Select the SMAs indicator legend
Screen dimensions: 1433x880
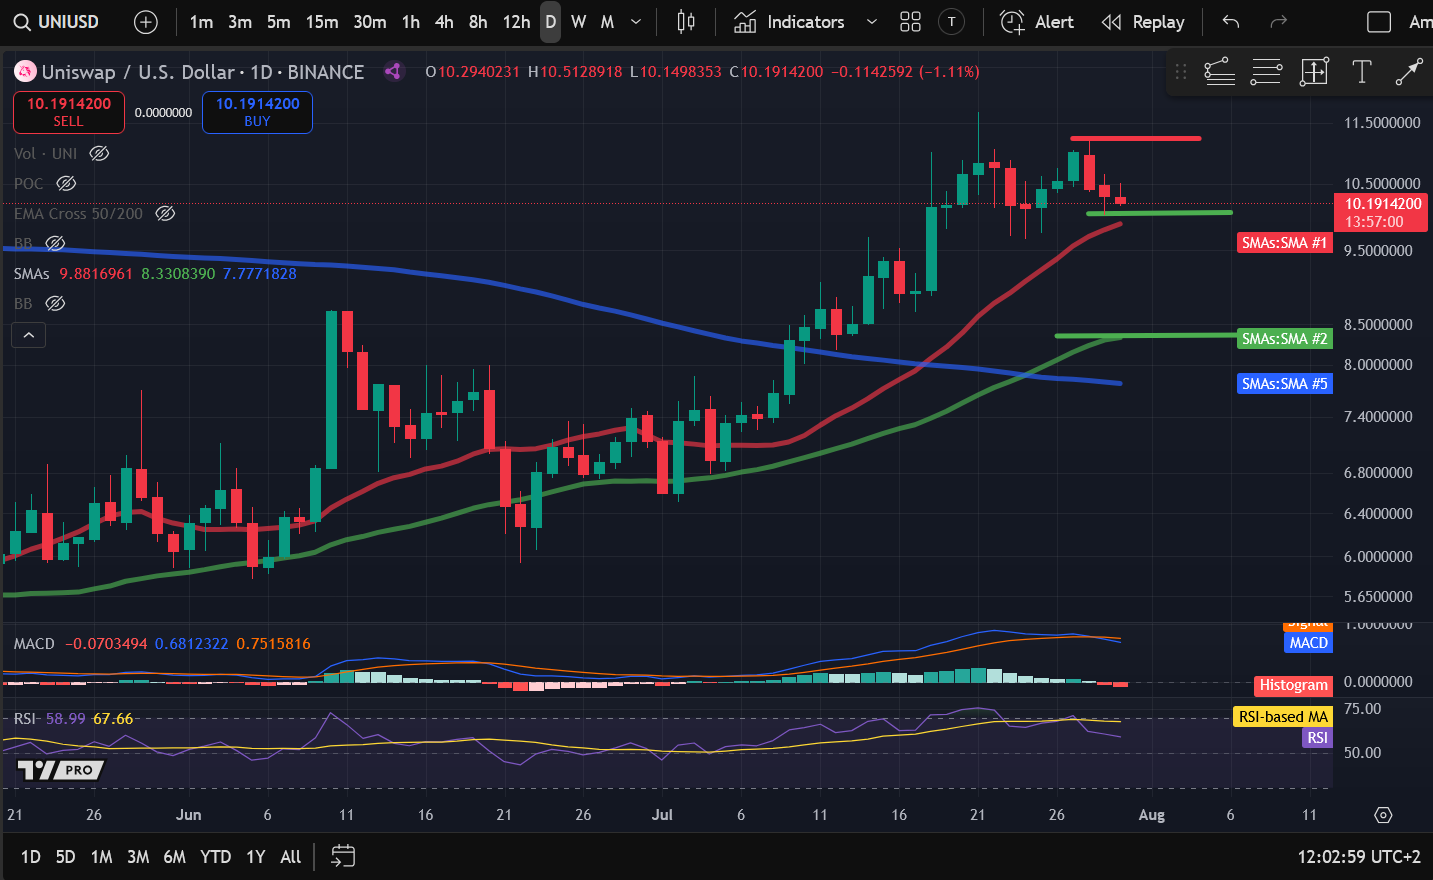tap(32, 273)
